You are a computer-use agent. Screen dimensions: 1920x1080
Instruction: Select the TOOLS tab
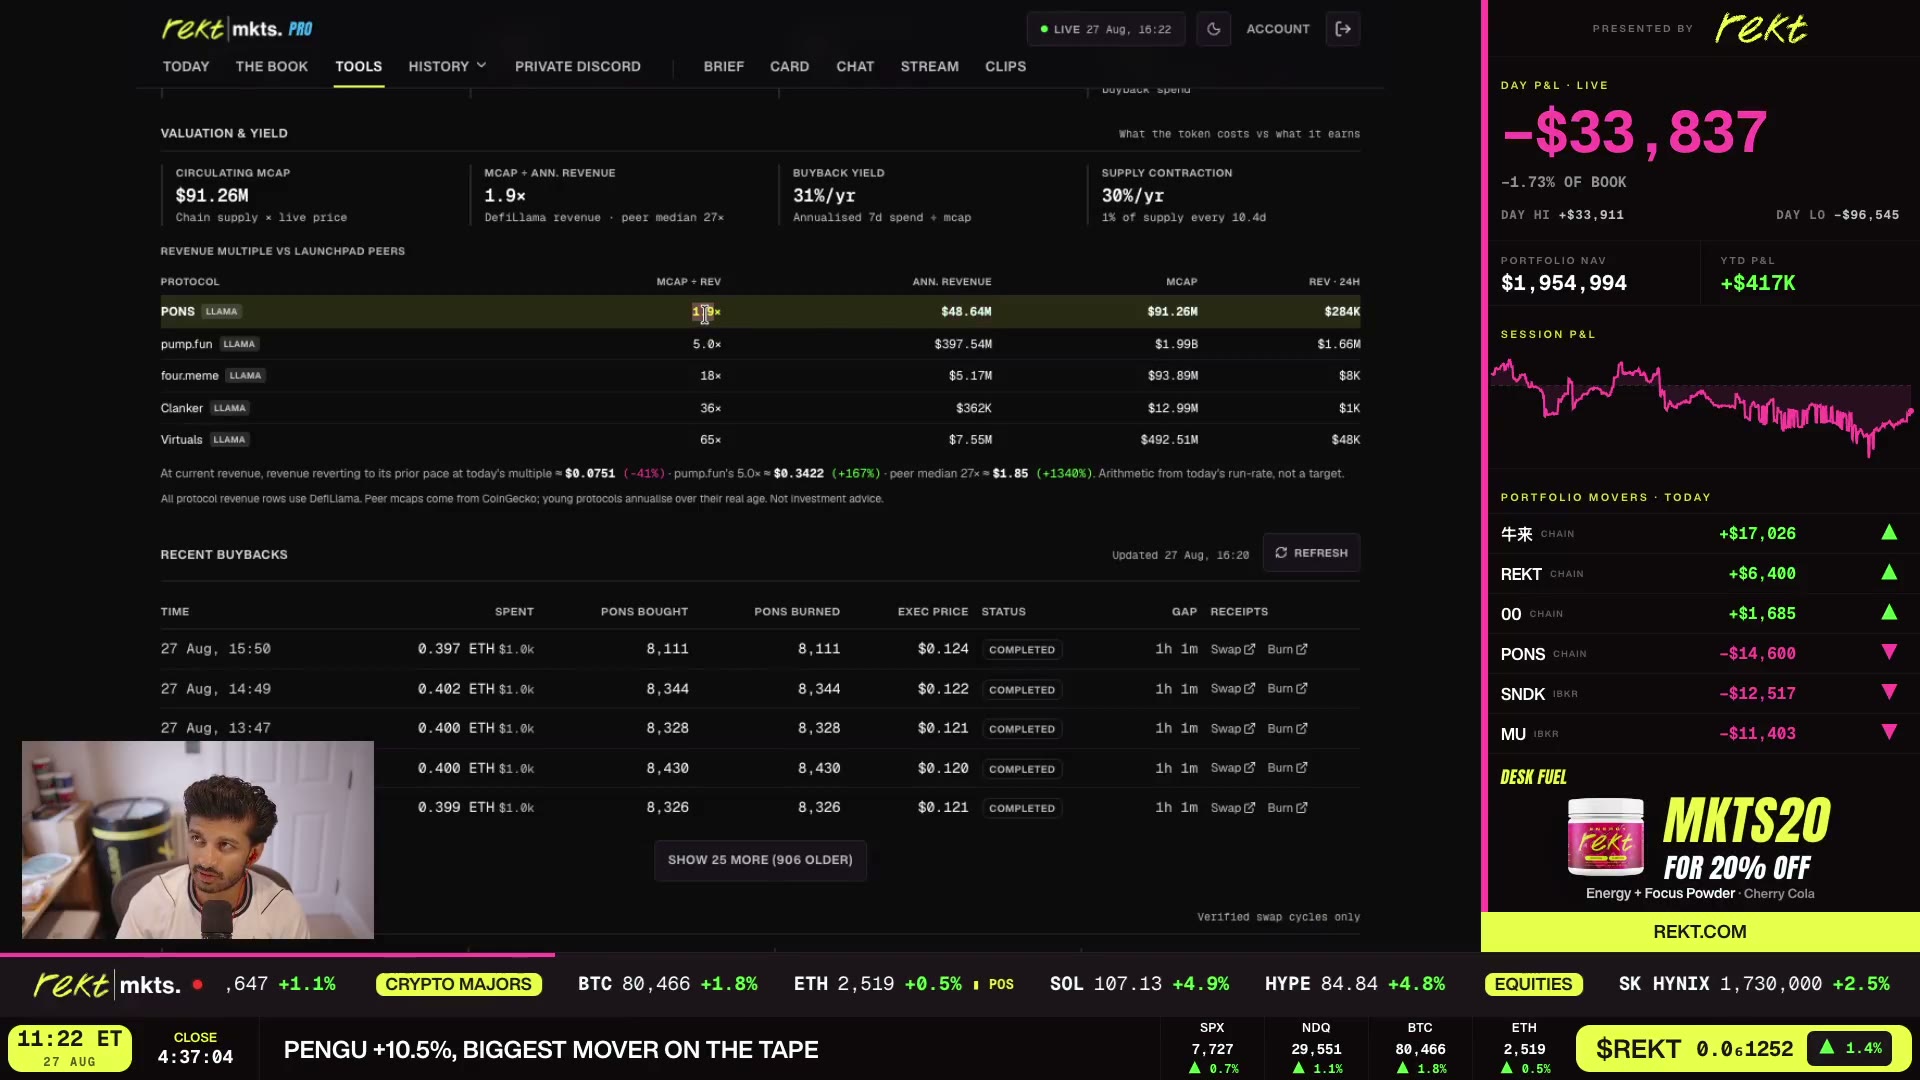pyautogui.click(x=358, y=66)
